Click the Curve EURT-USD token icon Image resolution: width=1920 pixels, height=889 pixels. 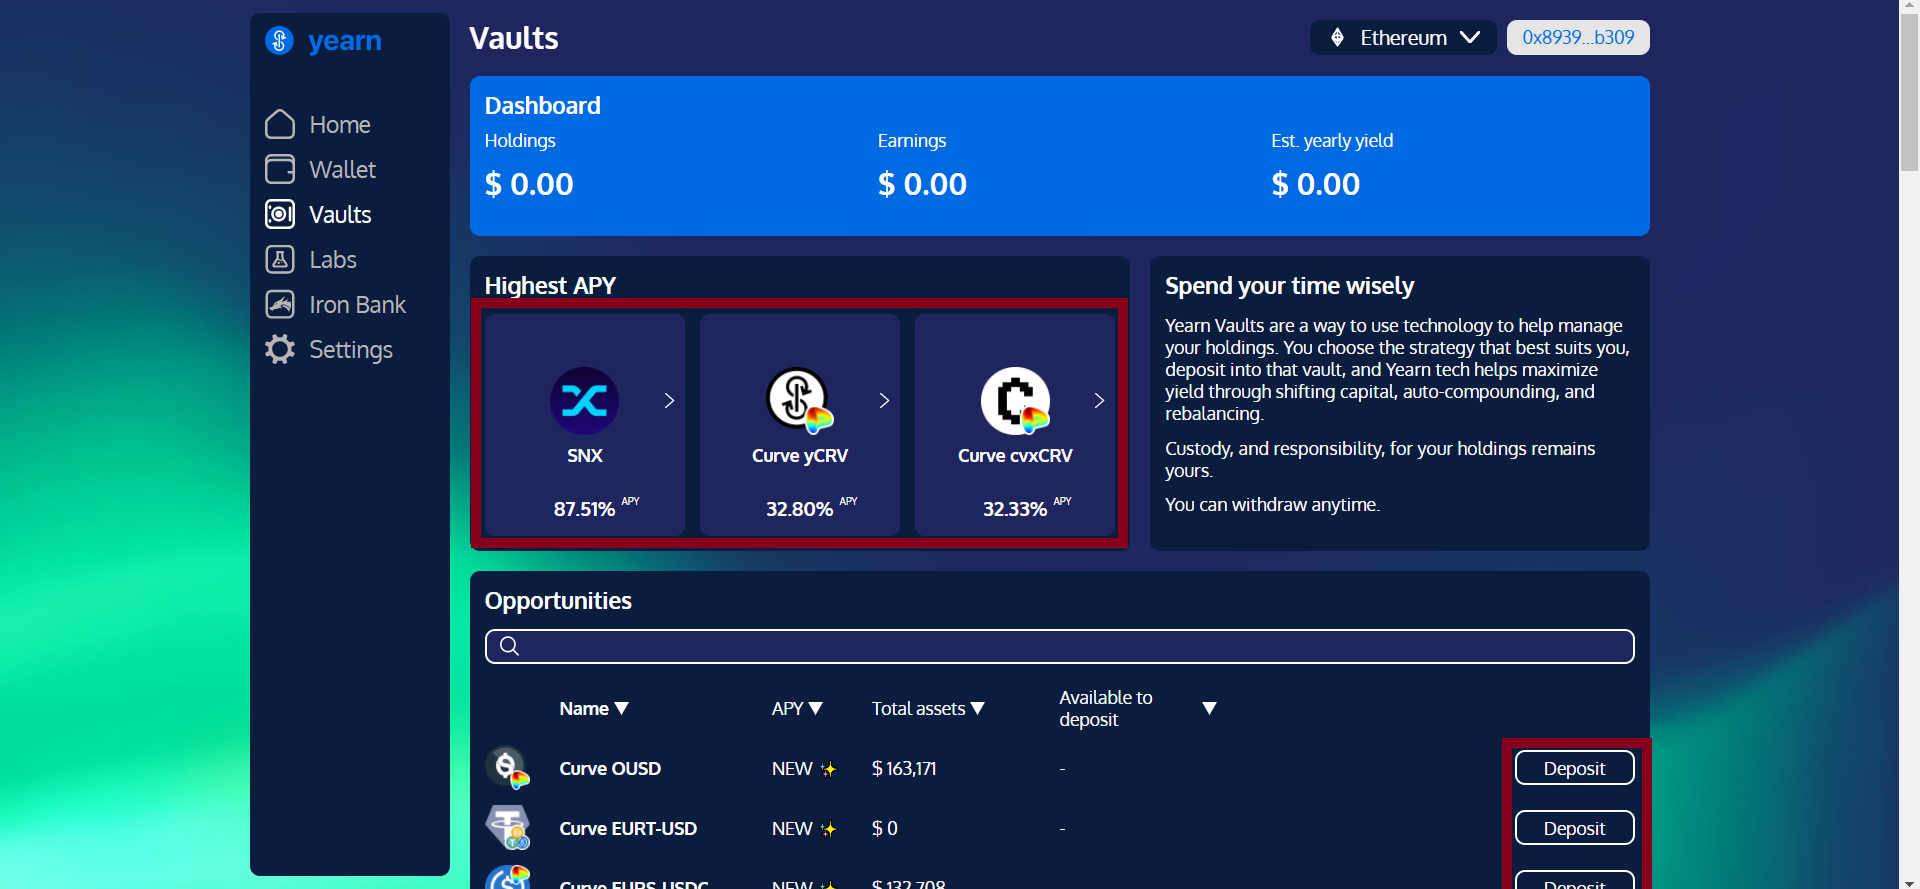point(508,828)
